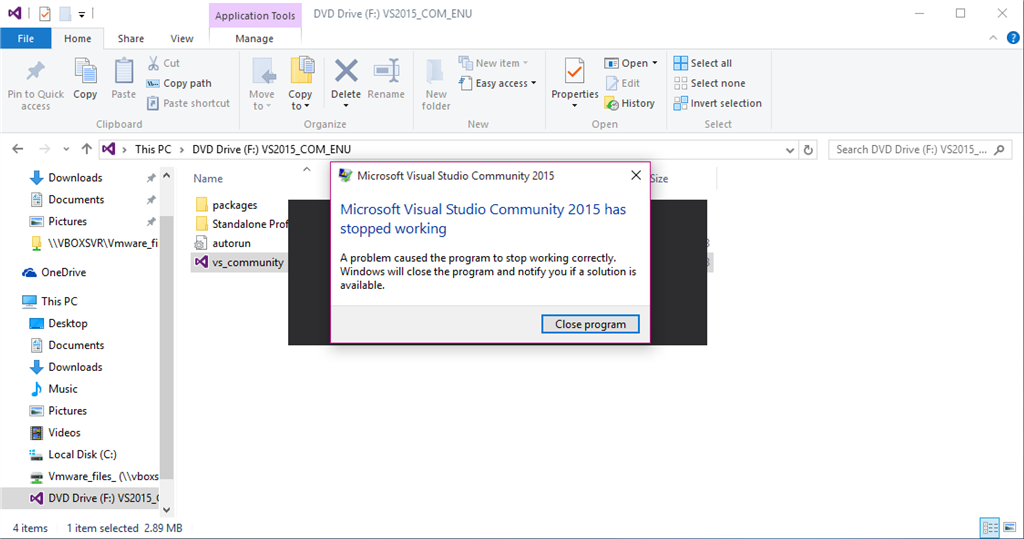Click the Copy ribbon button
This screenshot has width=1024, height=539.
point(85,79)
